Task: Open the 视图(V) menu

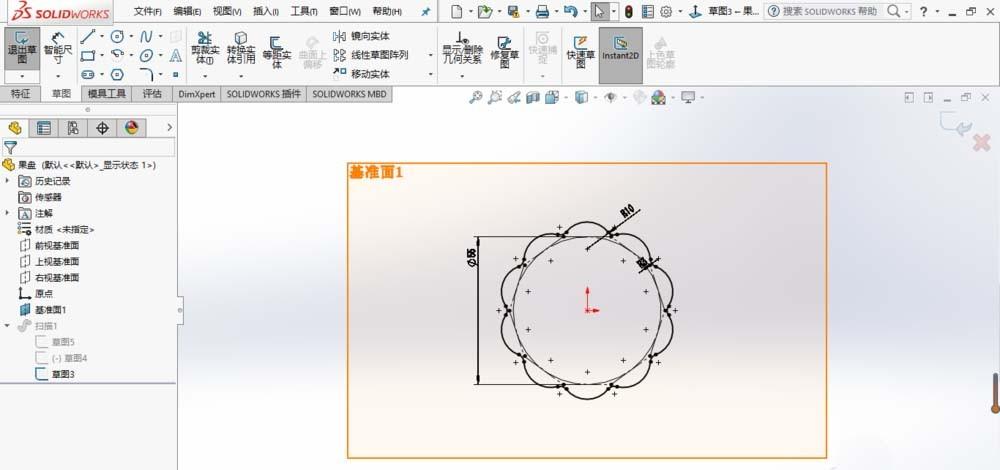Action: pyautogui.click(x=226, y=11)
